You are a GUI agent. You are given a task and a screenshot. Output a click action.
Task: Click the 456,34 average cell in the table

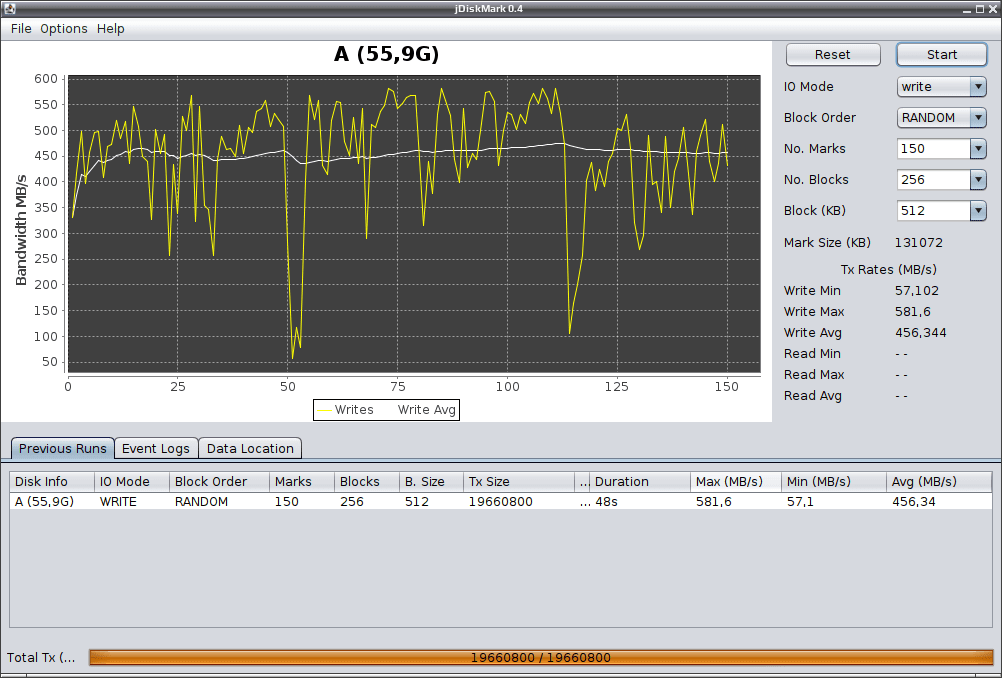pos(939,502)
